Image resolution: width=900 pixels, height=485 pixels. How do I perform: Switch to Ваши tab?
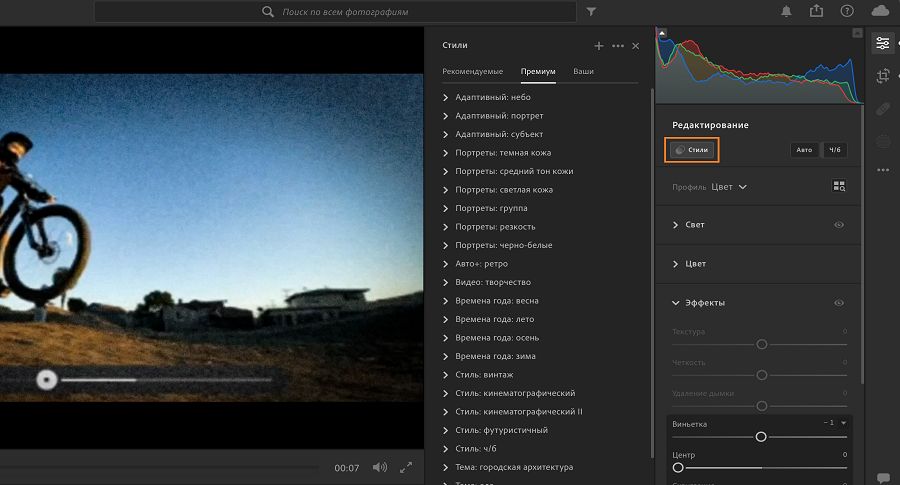pyautogui.click(x=583, y=72)
